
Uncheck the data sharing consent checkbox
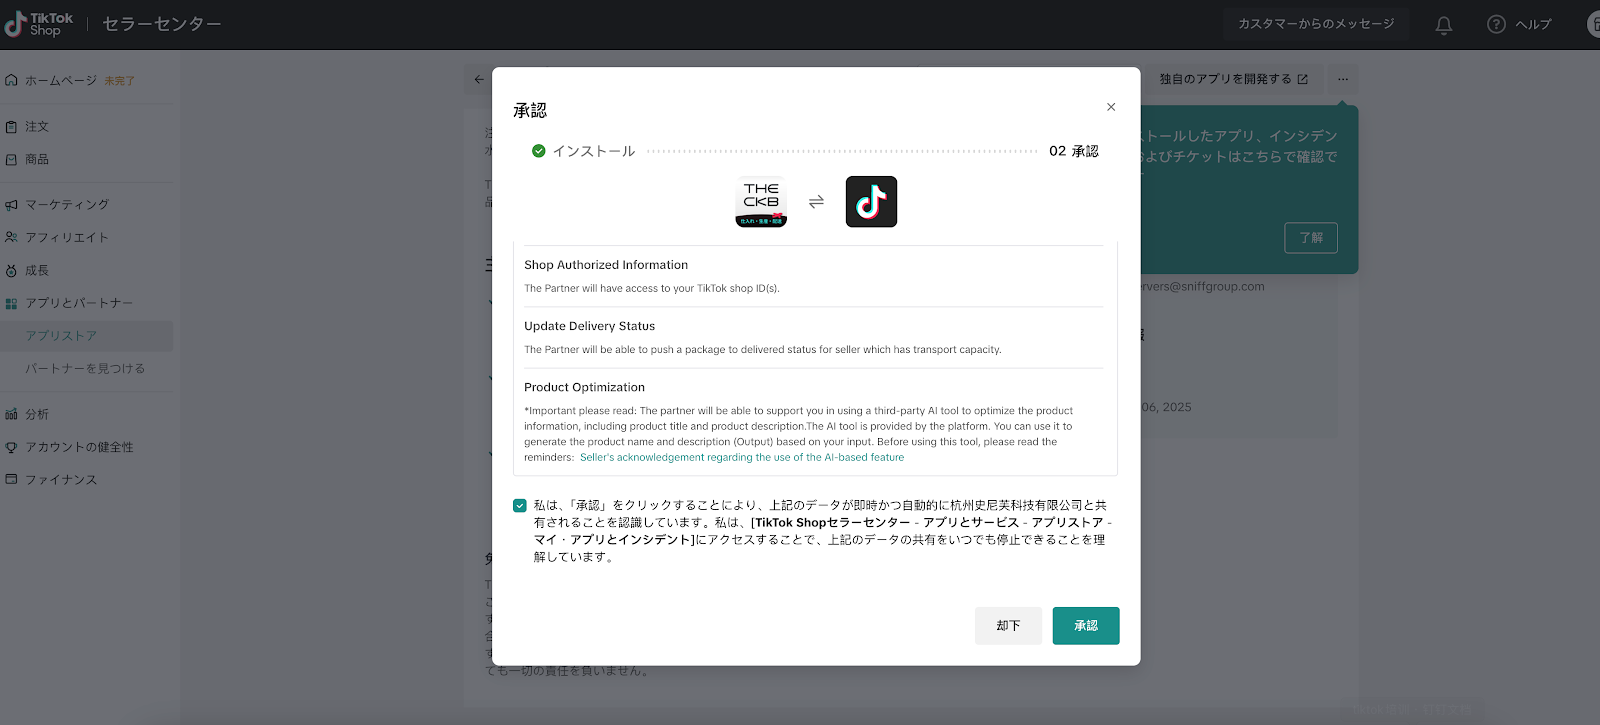[x=520, y=506]
